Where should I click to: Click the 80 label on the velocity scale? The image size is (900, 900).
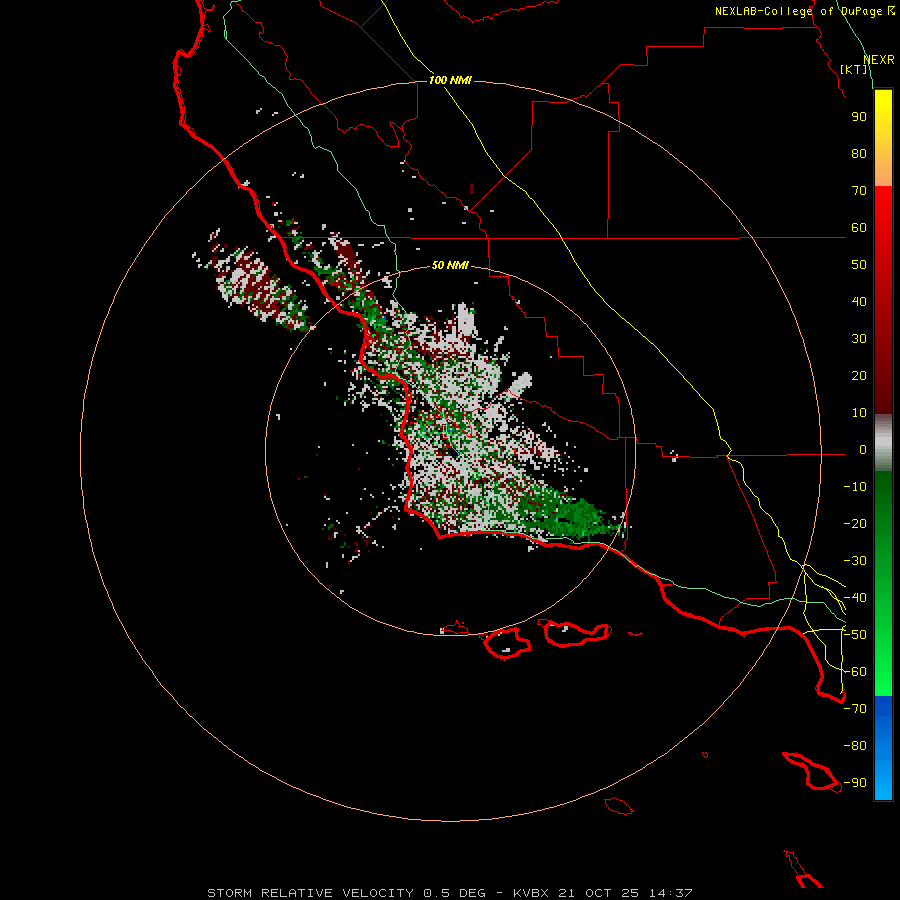click(859, 153)
